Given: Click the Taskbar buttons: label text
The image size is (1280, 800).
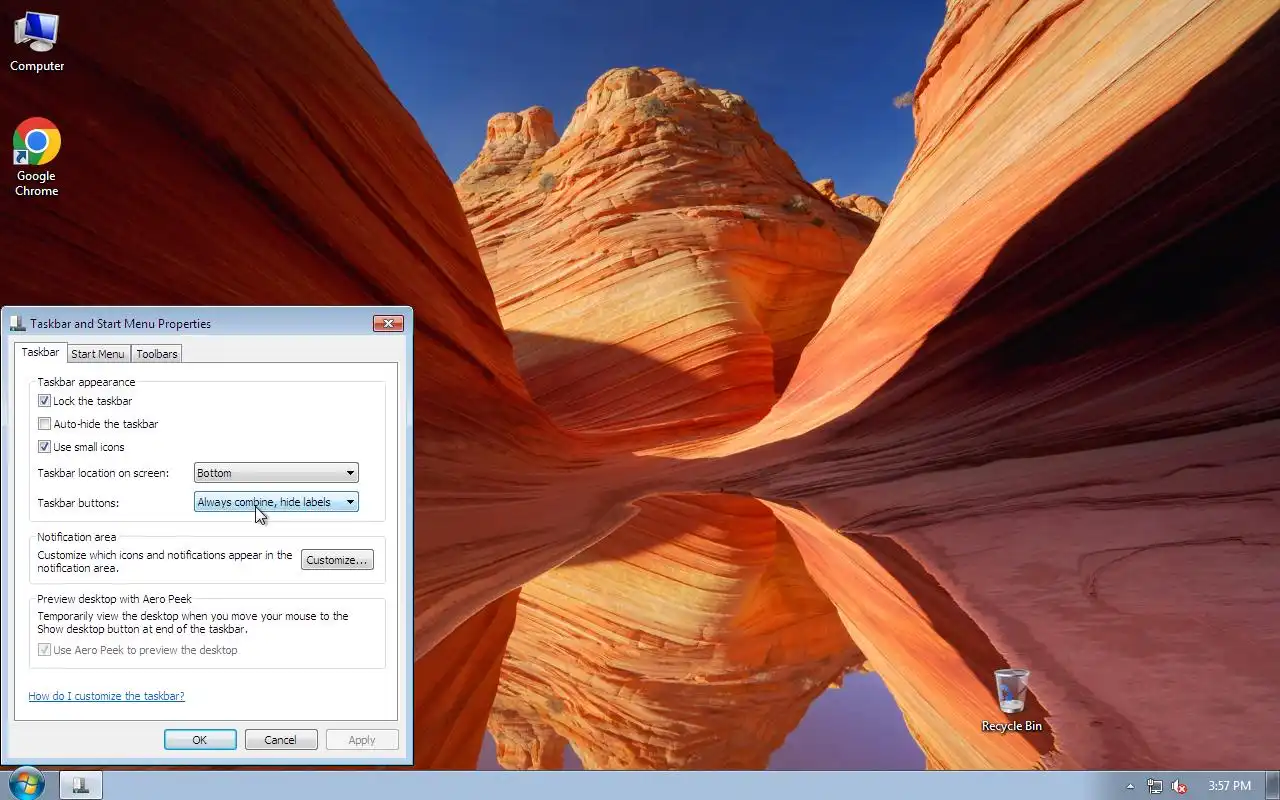Looking at the screenshot, I should (78, 503).
